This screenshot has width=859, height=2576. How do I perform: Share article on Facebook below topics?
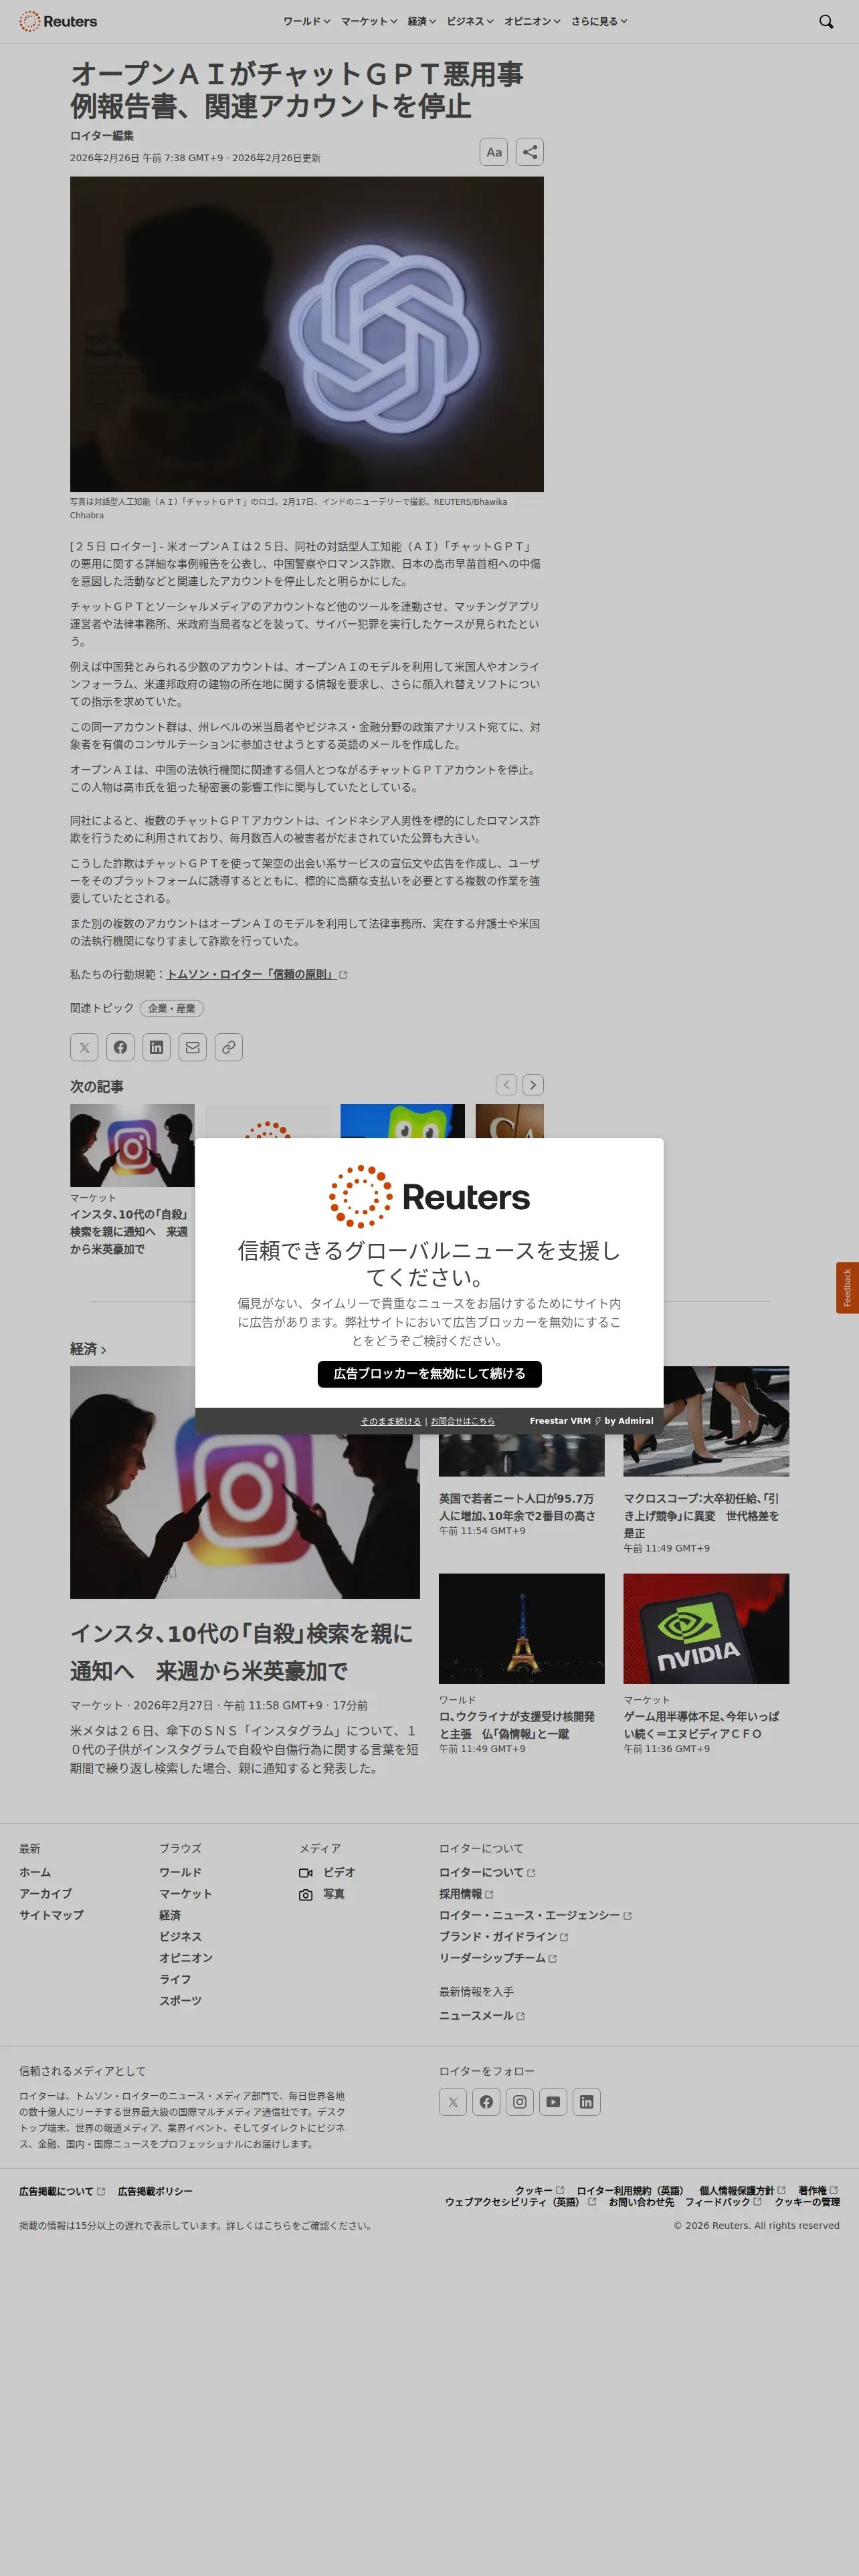120,1047
